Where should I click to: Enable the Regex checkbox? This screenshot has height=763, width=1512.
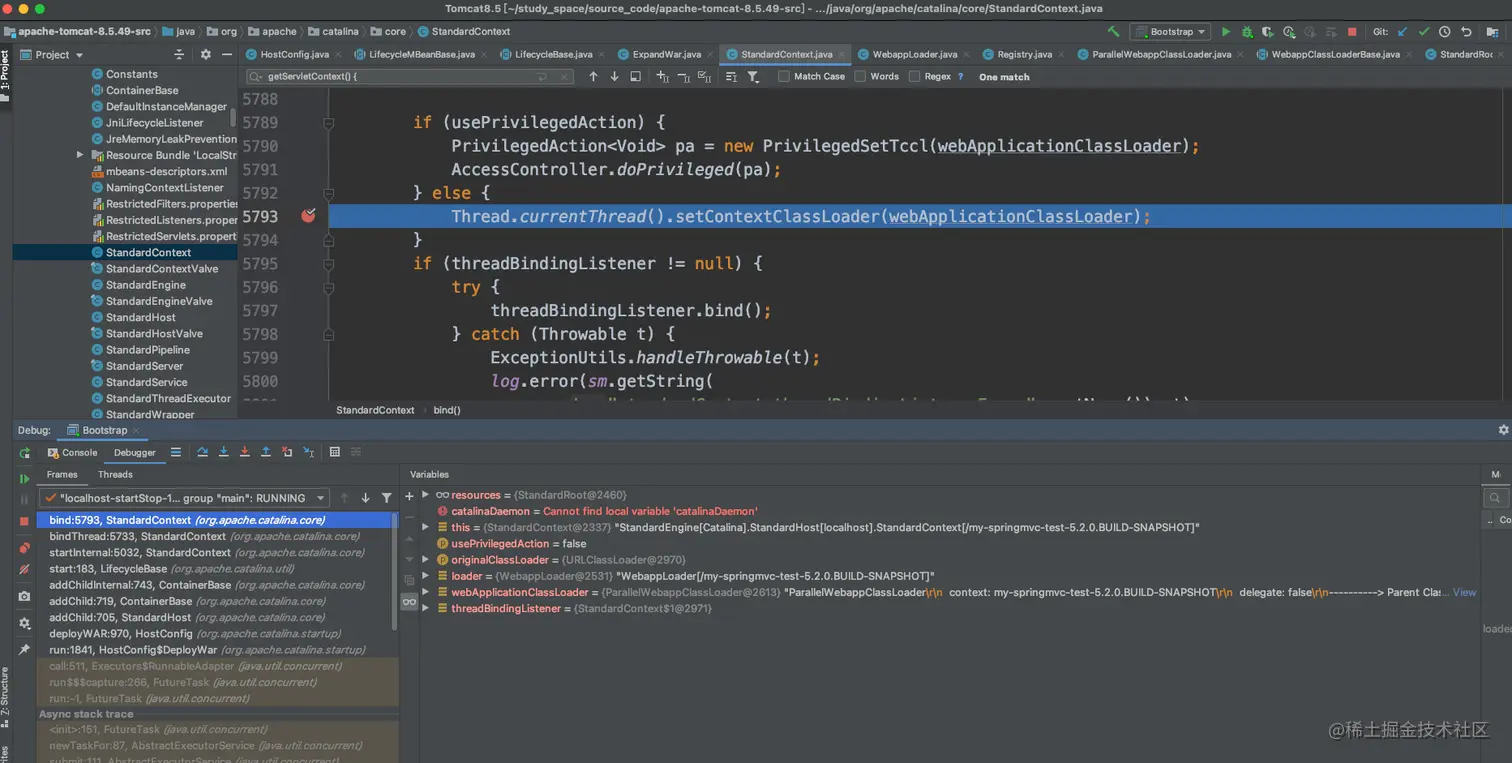pyautogui.click(x=914, y=76)
